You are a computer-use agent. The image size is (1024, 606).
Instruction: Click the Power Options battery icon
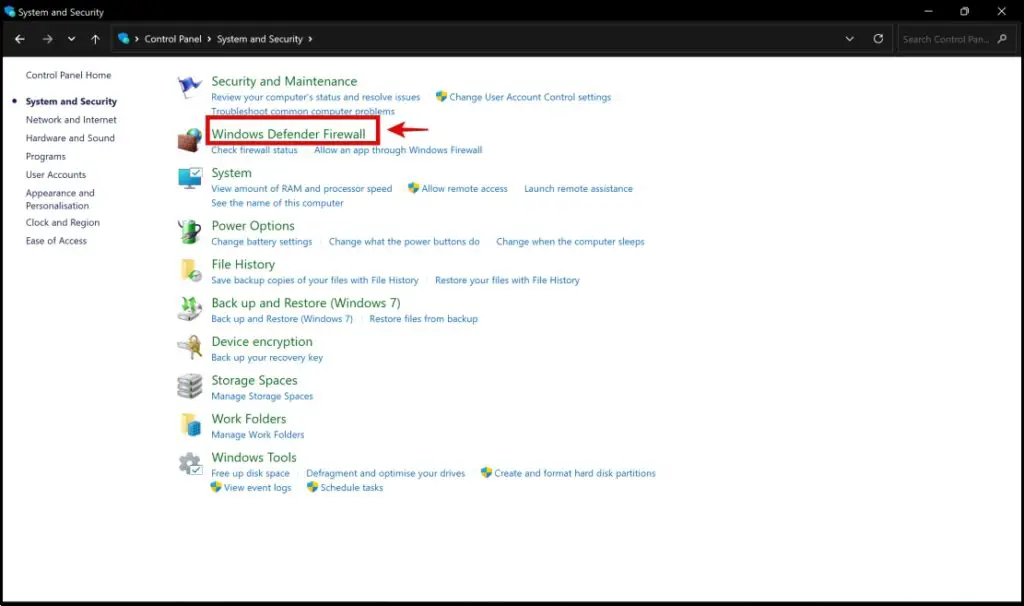click(189, 232)
